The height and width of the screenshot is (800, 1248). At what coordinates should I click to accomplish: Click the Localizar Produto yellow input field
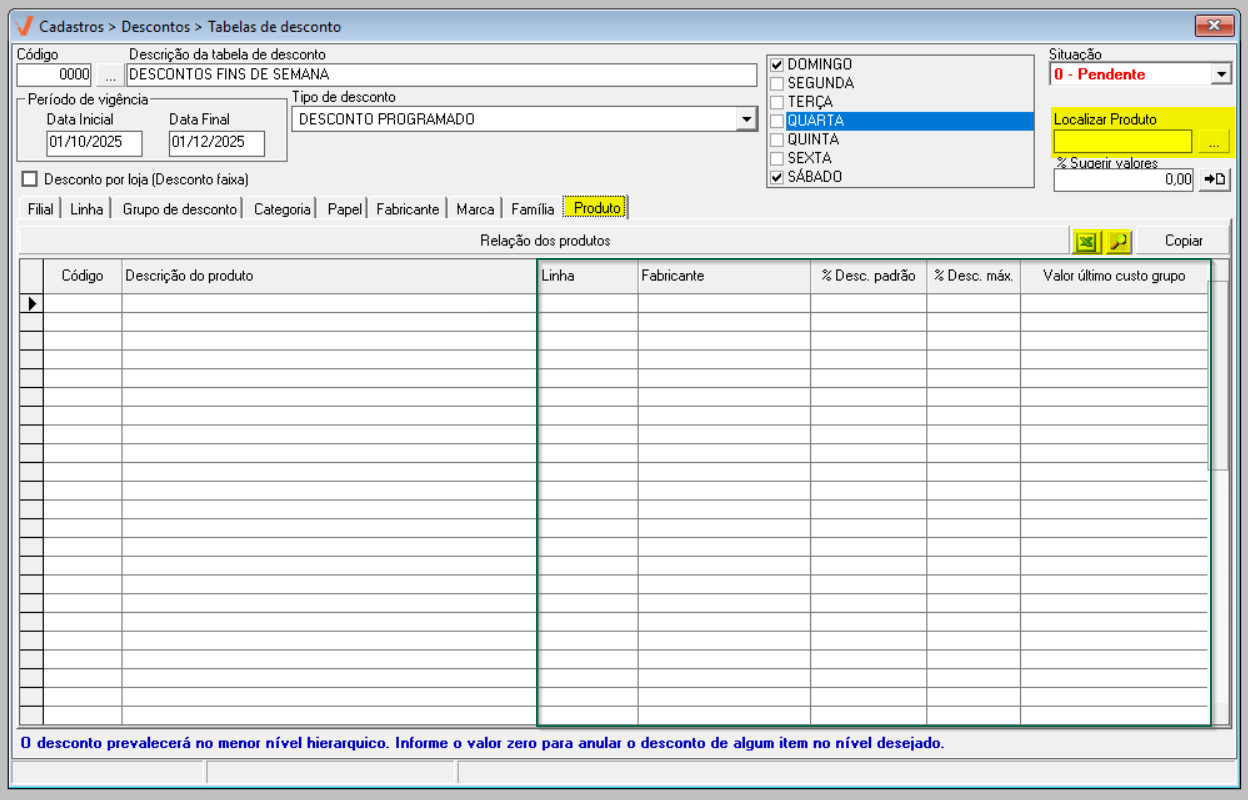click(1122, 142)
